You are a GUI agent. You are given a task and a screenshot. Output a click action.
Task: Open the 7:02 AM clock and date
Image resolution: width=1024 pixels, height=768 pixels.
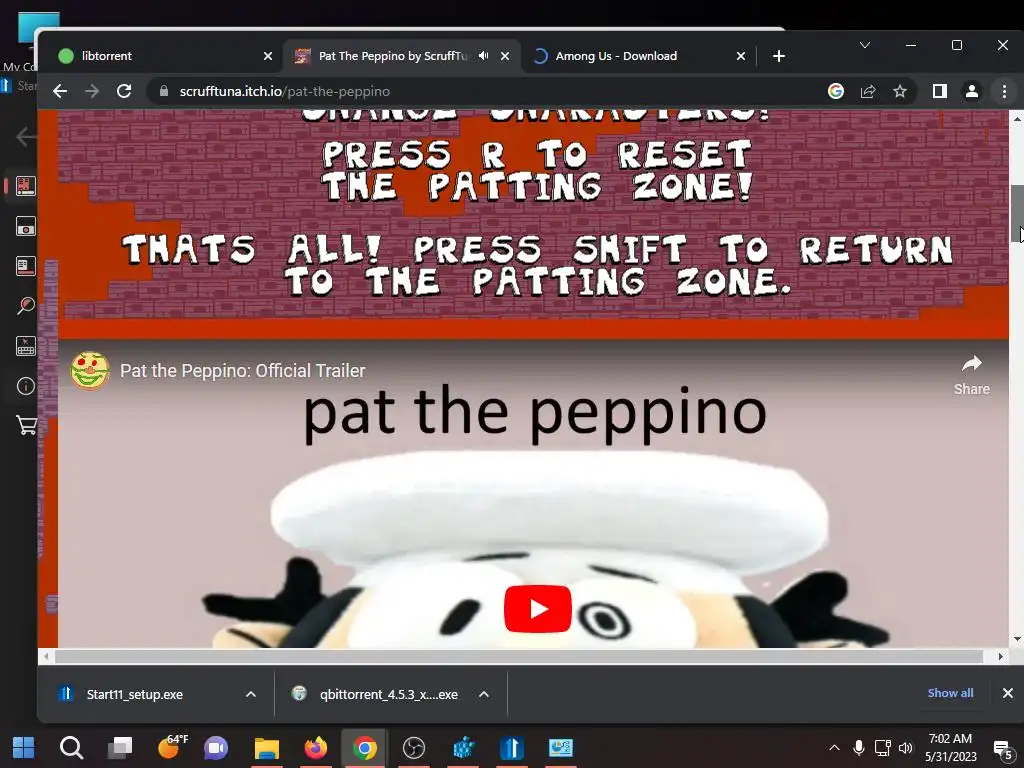pos(950,748)
